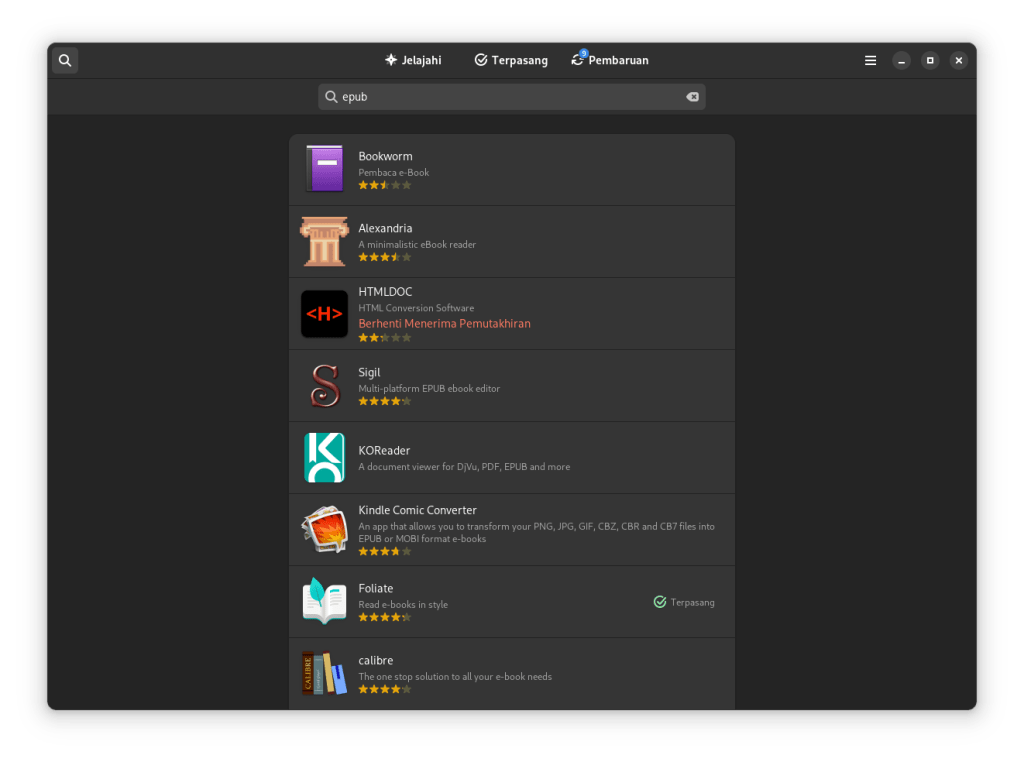Viewport: 1024px width, 762px height.
Task: Click the KOReader app name
Action: 384,450
